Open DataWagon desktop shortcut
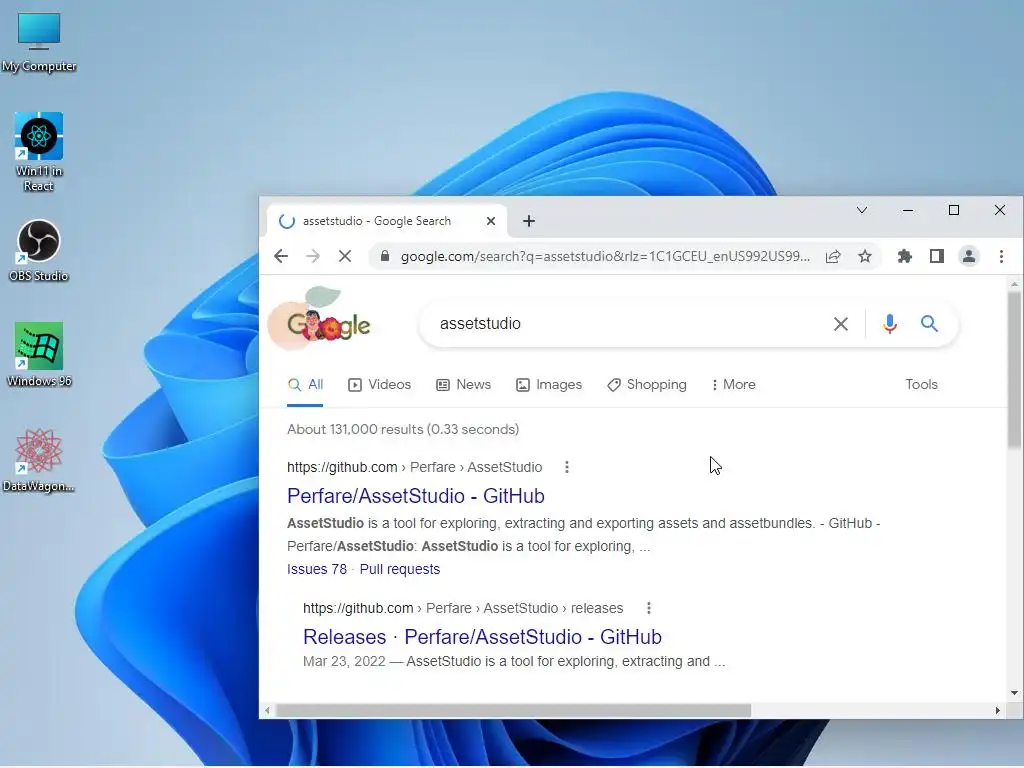 (x=39, y=460)
